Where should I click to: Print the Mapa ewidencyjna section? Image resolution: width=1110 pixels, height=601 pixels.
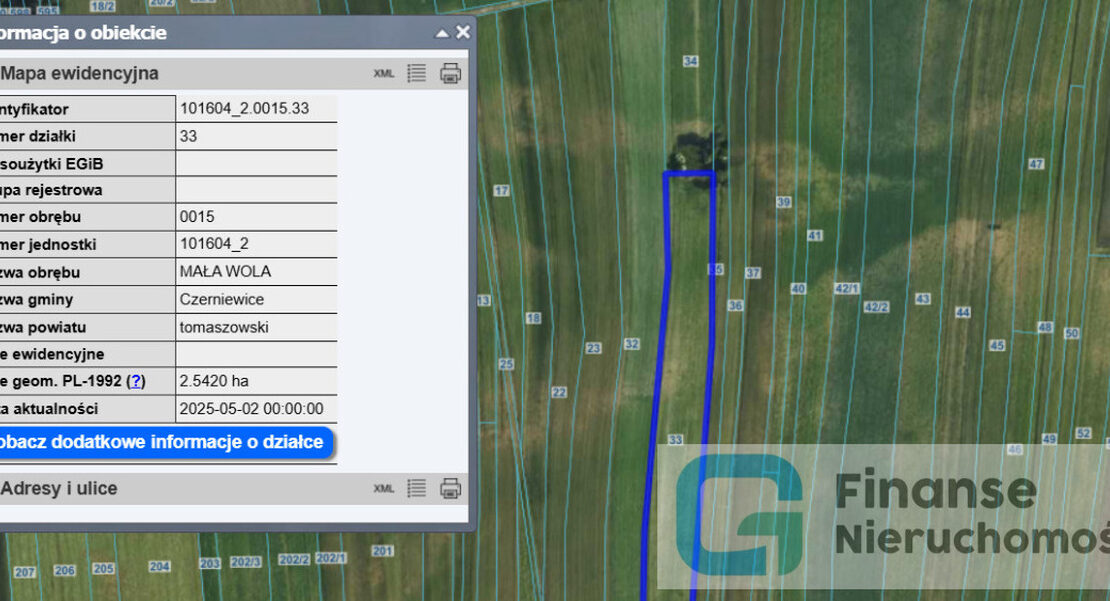pos(451,74)
